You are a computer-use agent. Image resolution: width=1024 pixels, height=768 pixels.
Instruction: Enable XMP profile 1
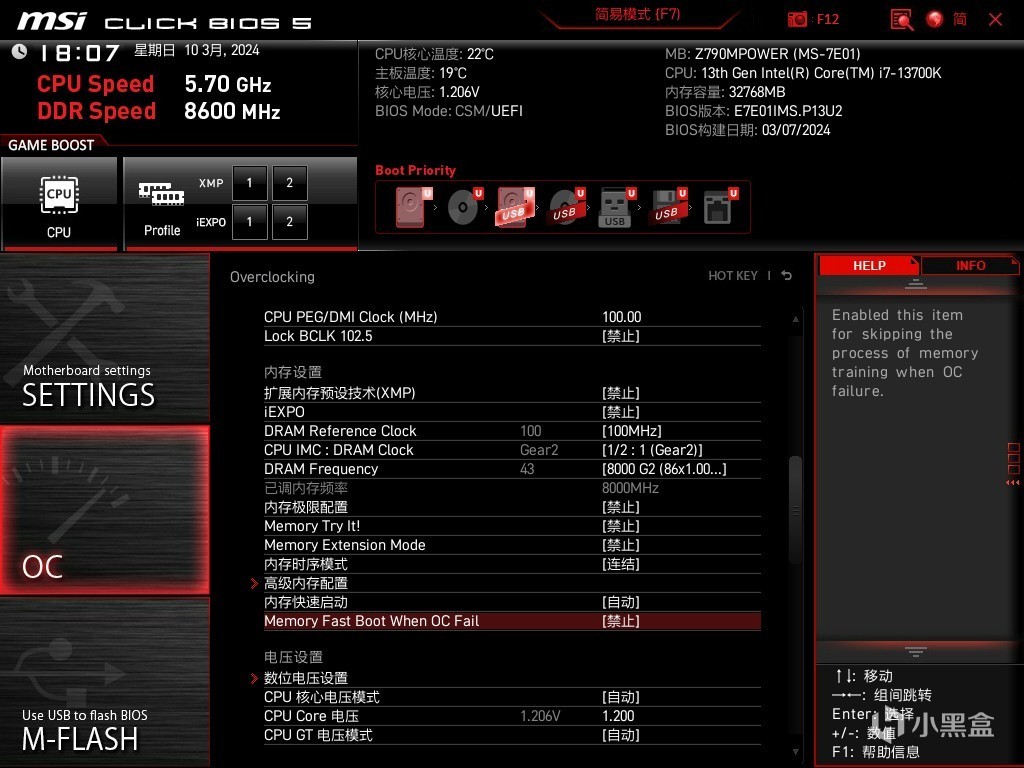tap(249, 183)
